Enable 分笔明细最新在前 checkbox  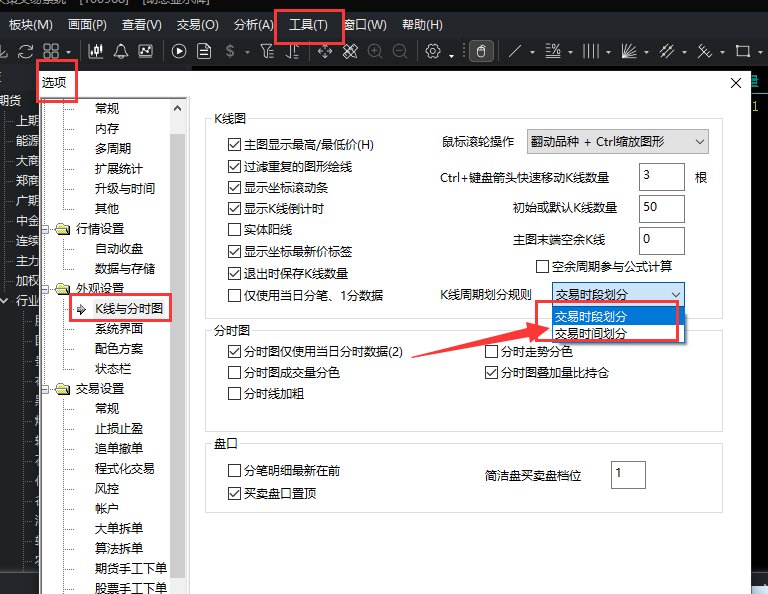(x=234, y=471)
